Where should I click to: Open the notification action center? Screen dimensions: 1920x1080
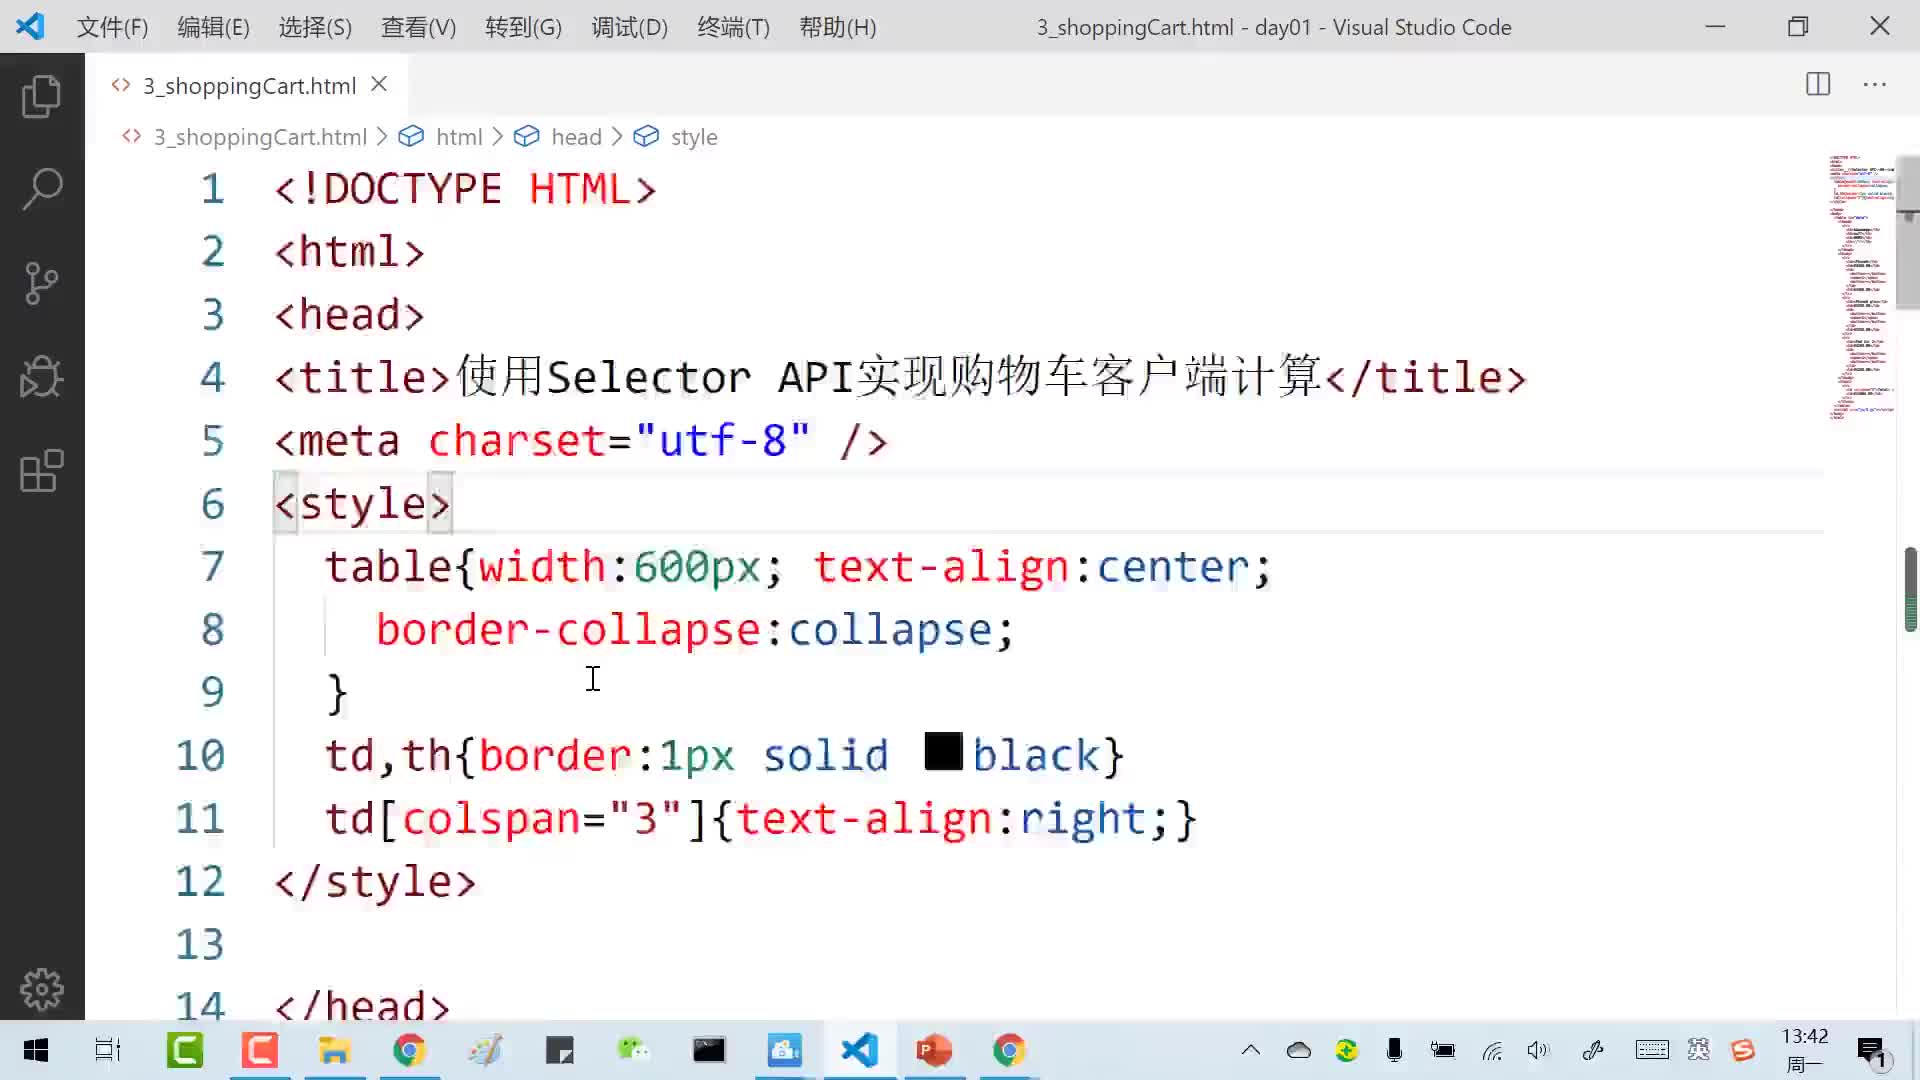tap(1872, 1051)
